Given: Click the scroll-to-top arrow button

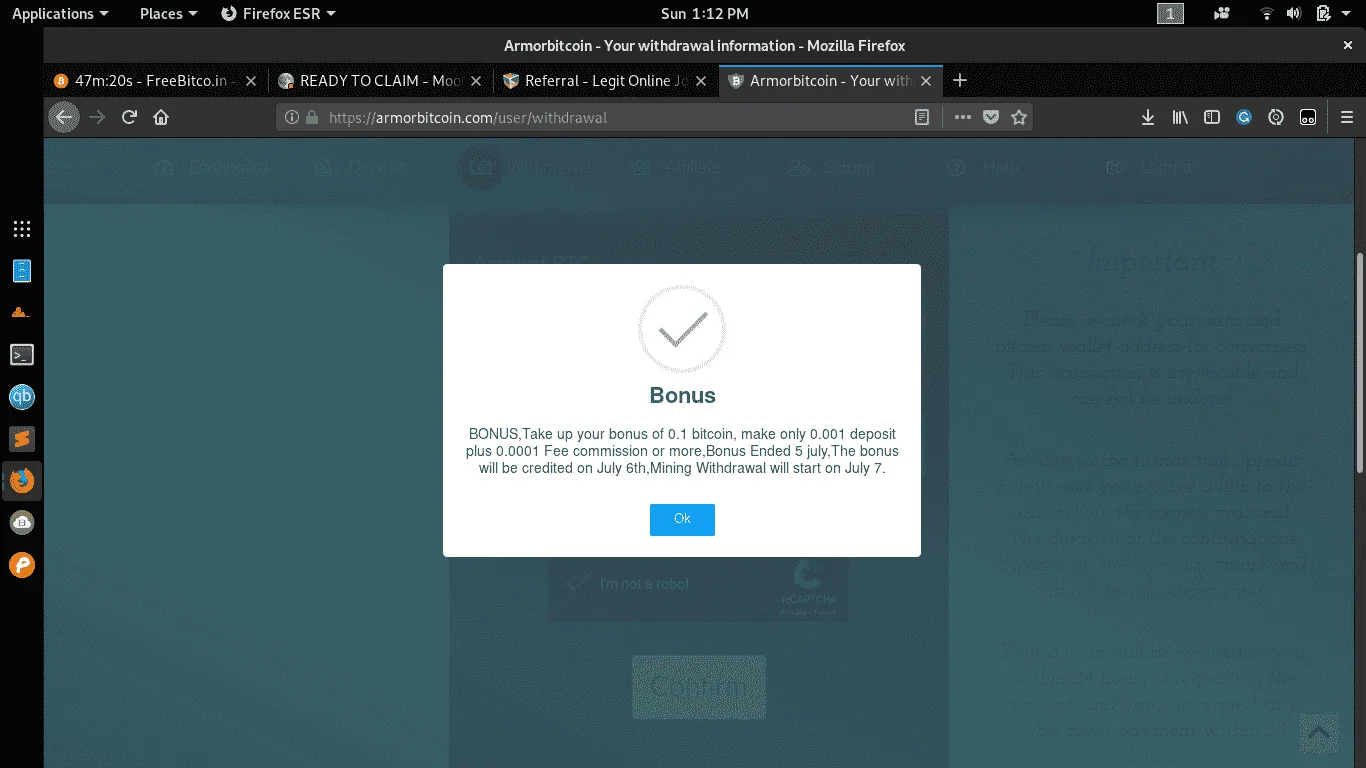Looking at the screenshot, I should pyautogui.click(x=1318, y=733).
